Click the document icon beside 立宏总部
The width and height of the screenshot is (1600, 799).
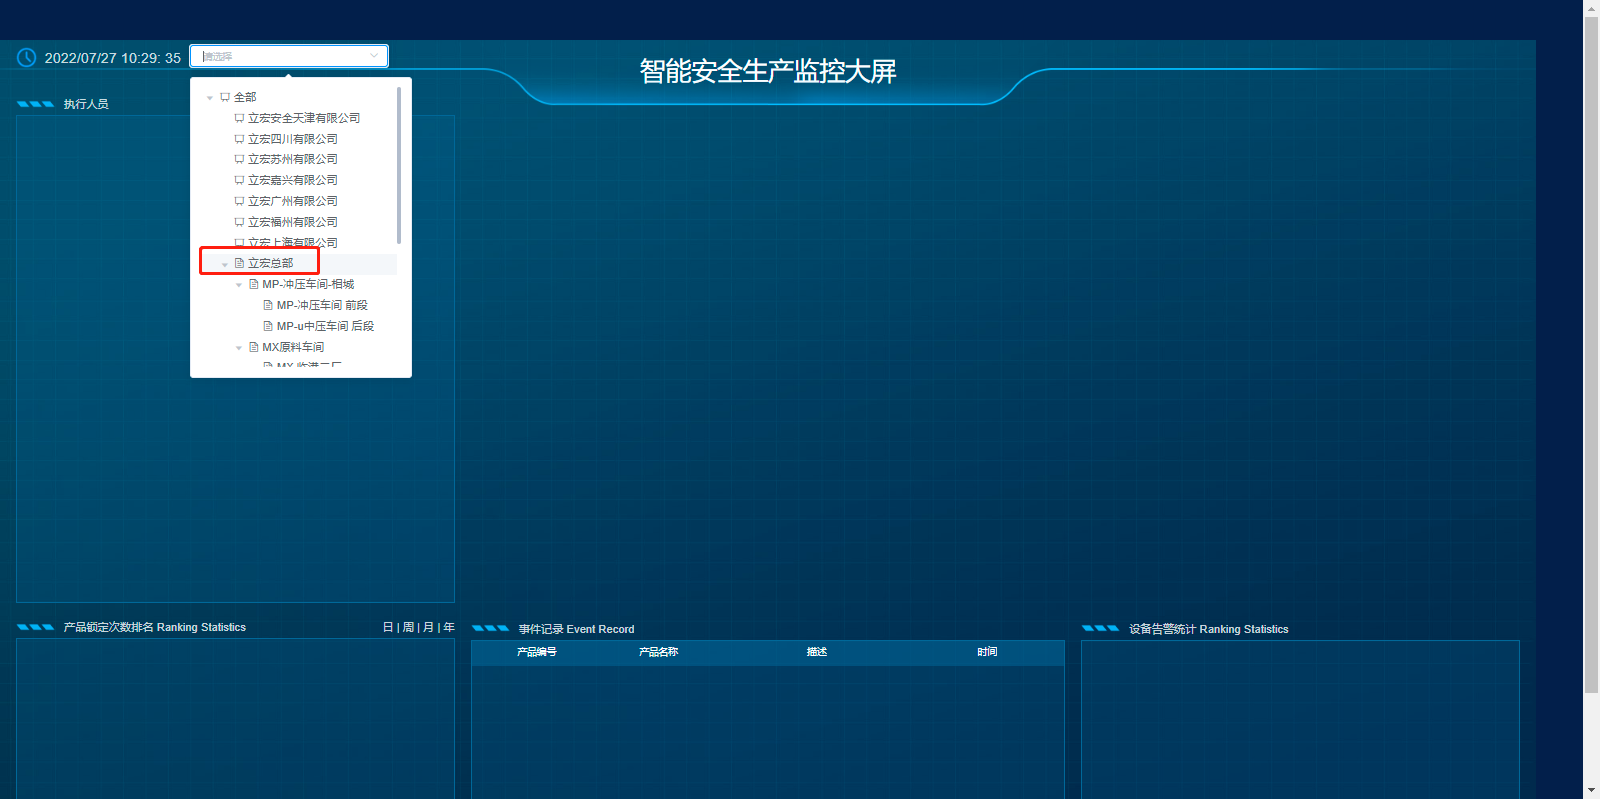(239, 263)
